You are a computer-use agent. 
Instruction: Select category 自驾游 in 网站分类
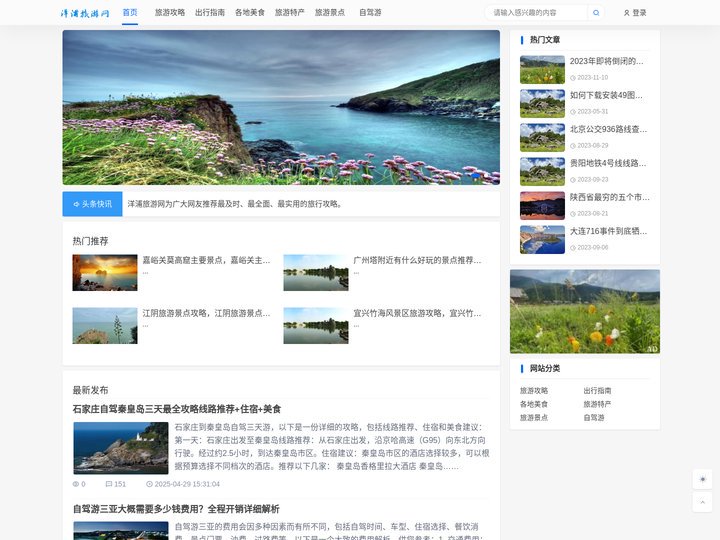coord(594,417)
